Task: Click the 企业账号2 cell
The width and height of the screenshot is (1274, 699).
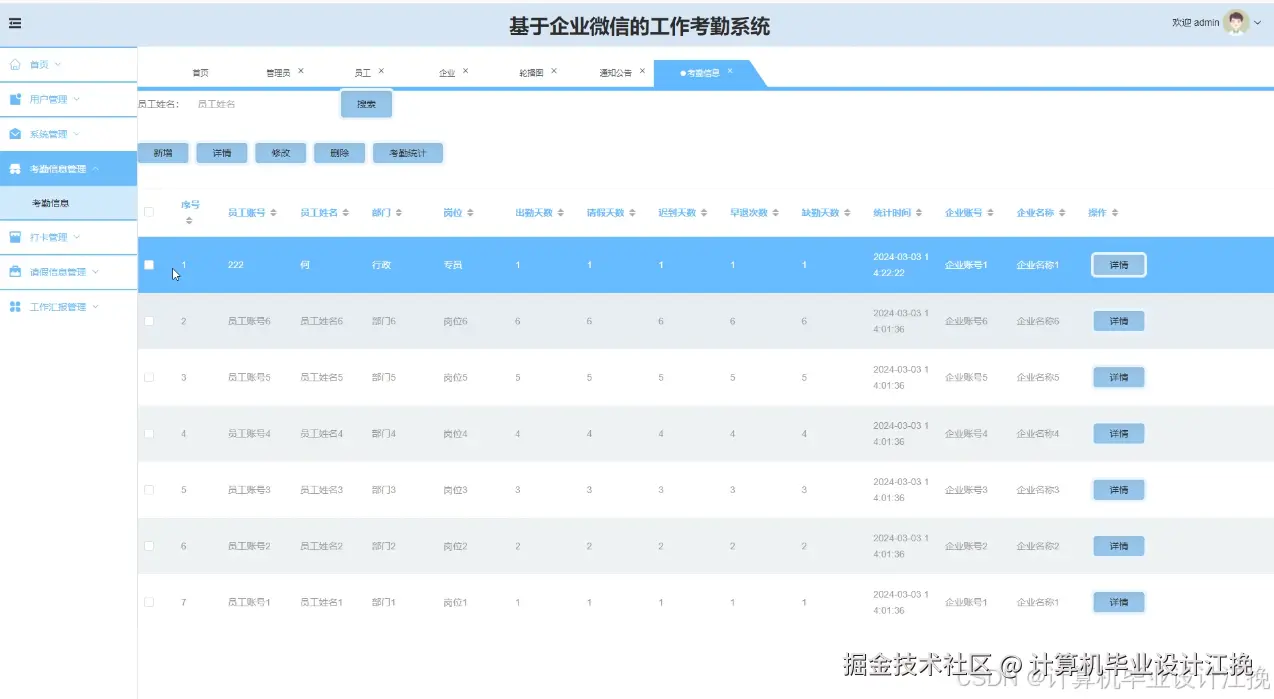Action: tap(966, 546)
